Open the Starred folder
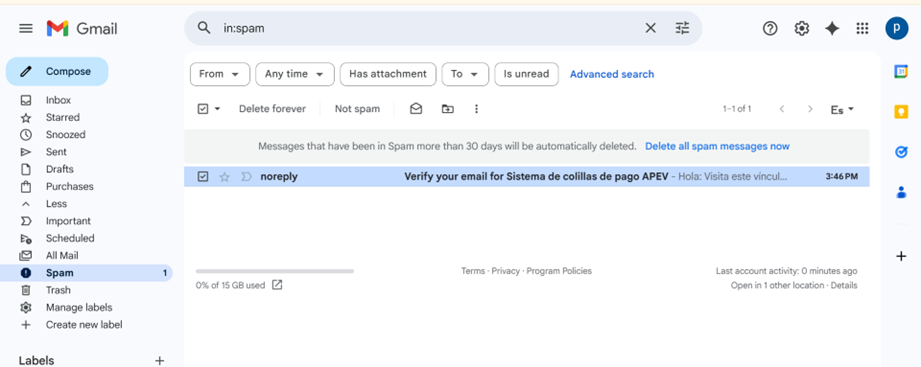This screenshot has height=367, width=921. (63, 117)
